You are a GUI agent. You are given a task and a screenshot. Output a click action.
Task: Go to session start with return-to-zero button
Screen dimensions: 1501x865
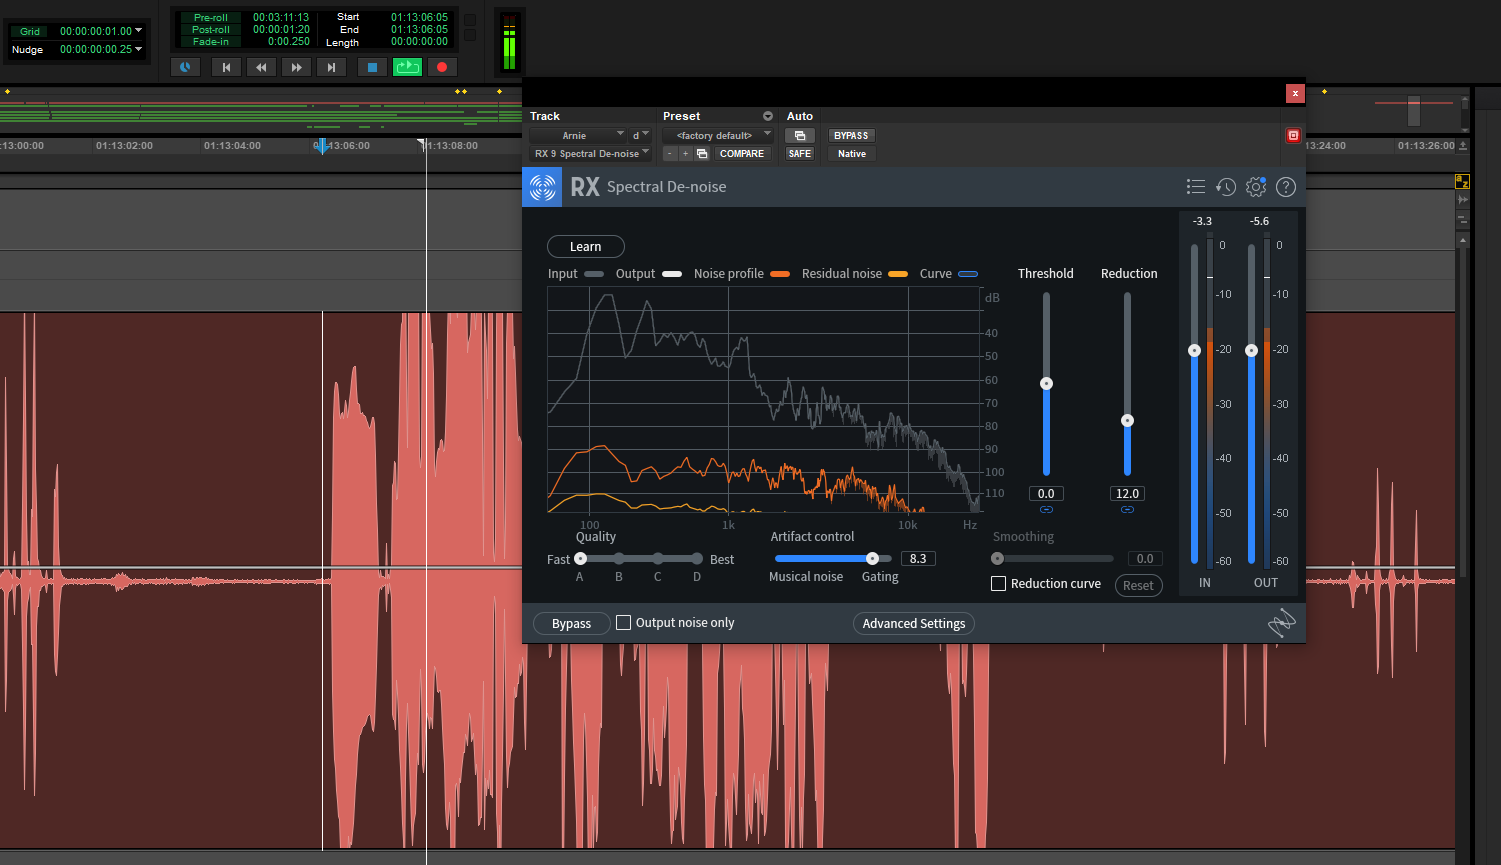click(x=226, y=67)
